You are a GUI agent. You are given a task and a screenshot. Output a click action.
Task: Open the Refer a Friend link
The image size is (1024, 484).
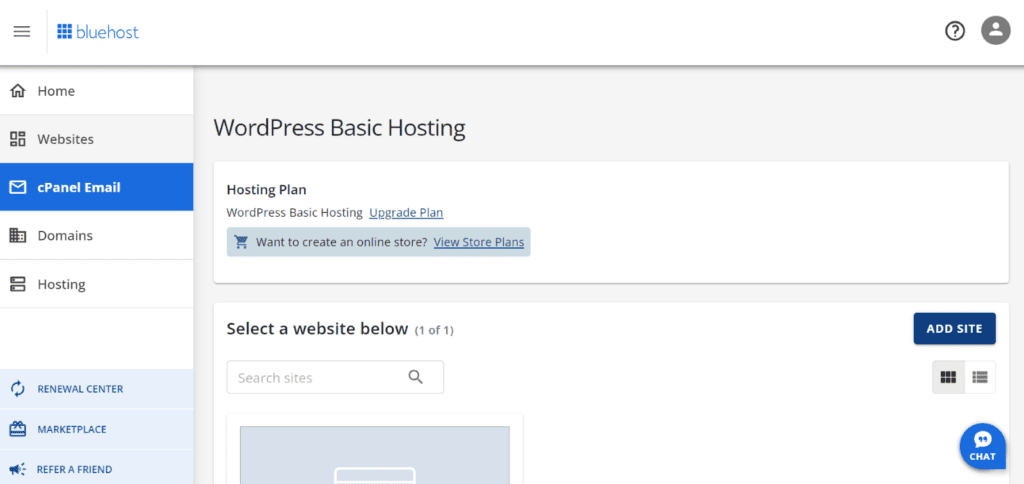[97, 469]
